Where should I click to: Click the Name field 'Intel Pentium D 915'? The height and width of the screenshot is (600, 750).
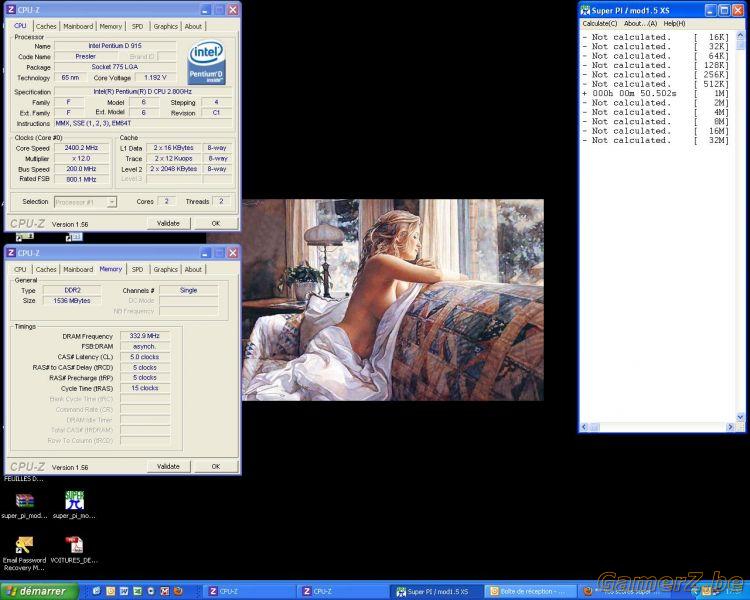(x=115, y=46)
